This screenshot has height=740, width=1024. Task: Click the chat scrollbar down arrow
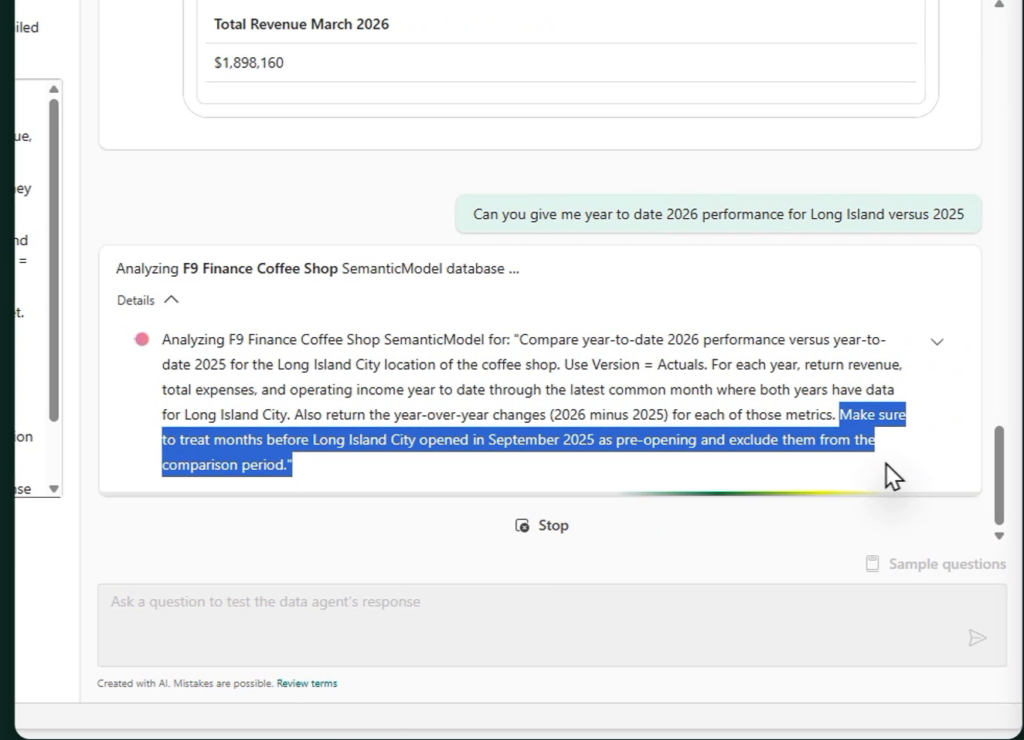(x=999, y=536)
